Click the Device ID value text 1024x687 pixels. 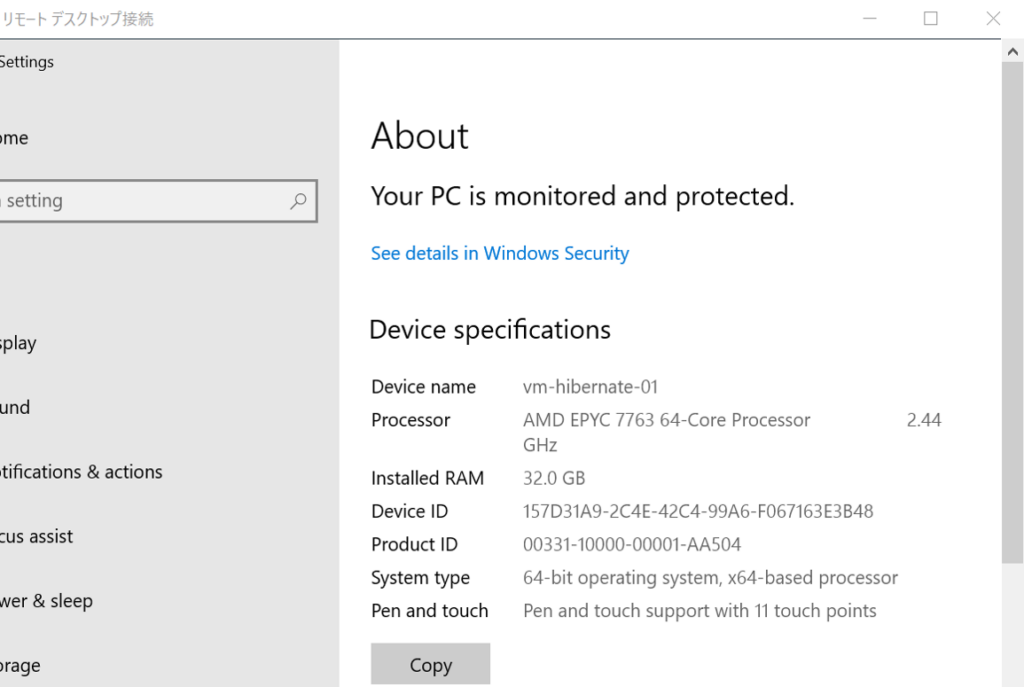(x=698, y=511)
